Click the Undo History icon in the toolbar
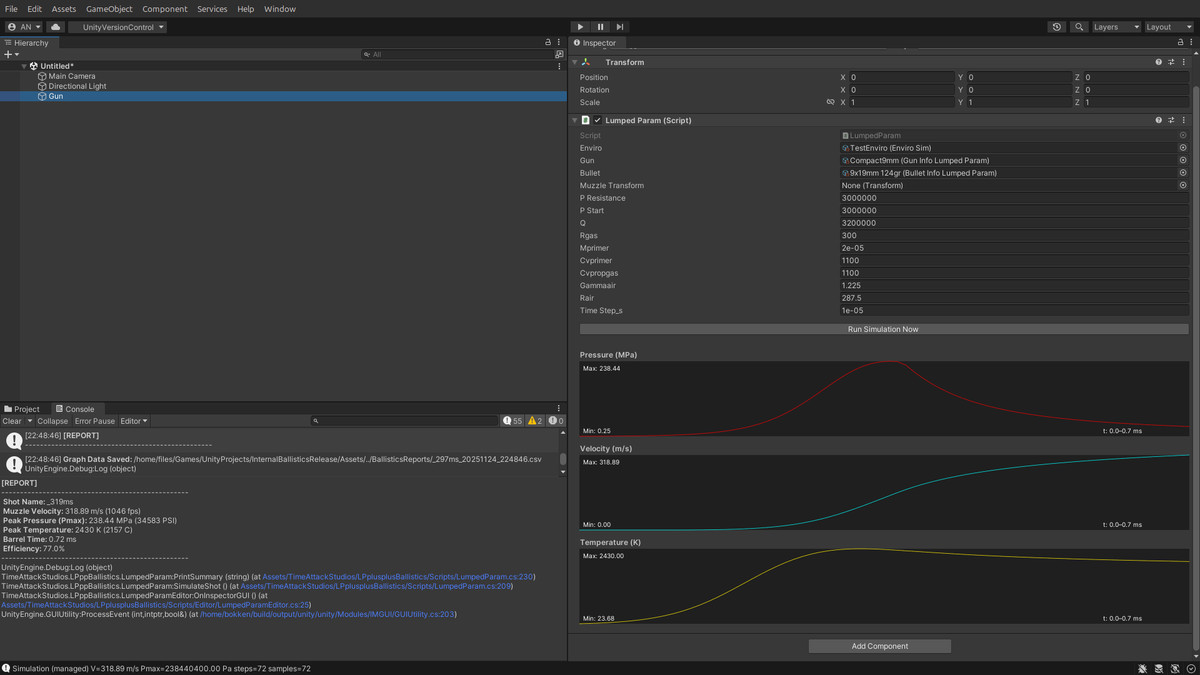The image size is (1200, 675). [1057, 27]
